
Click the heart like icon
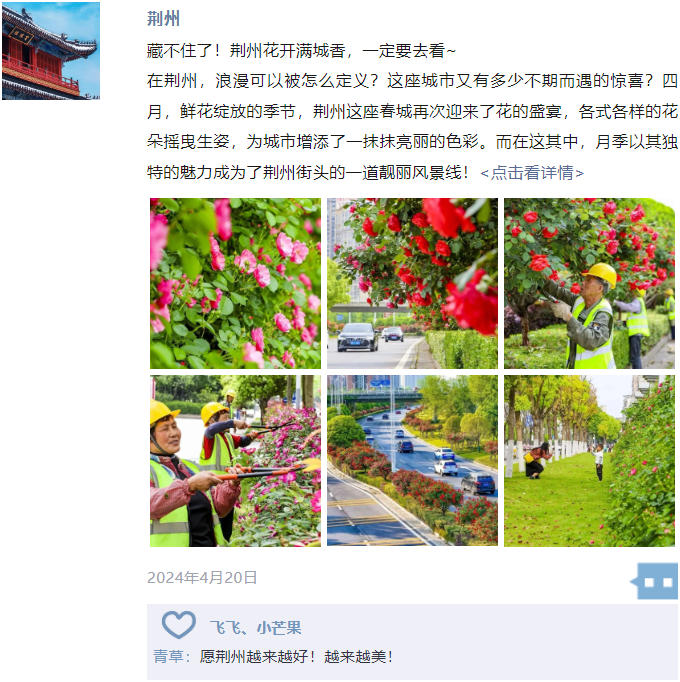179,625
